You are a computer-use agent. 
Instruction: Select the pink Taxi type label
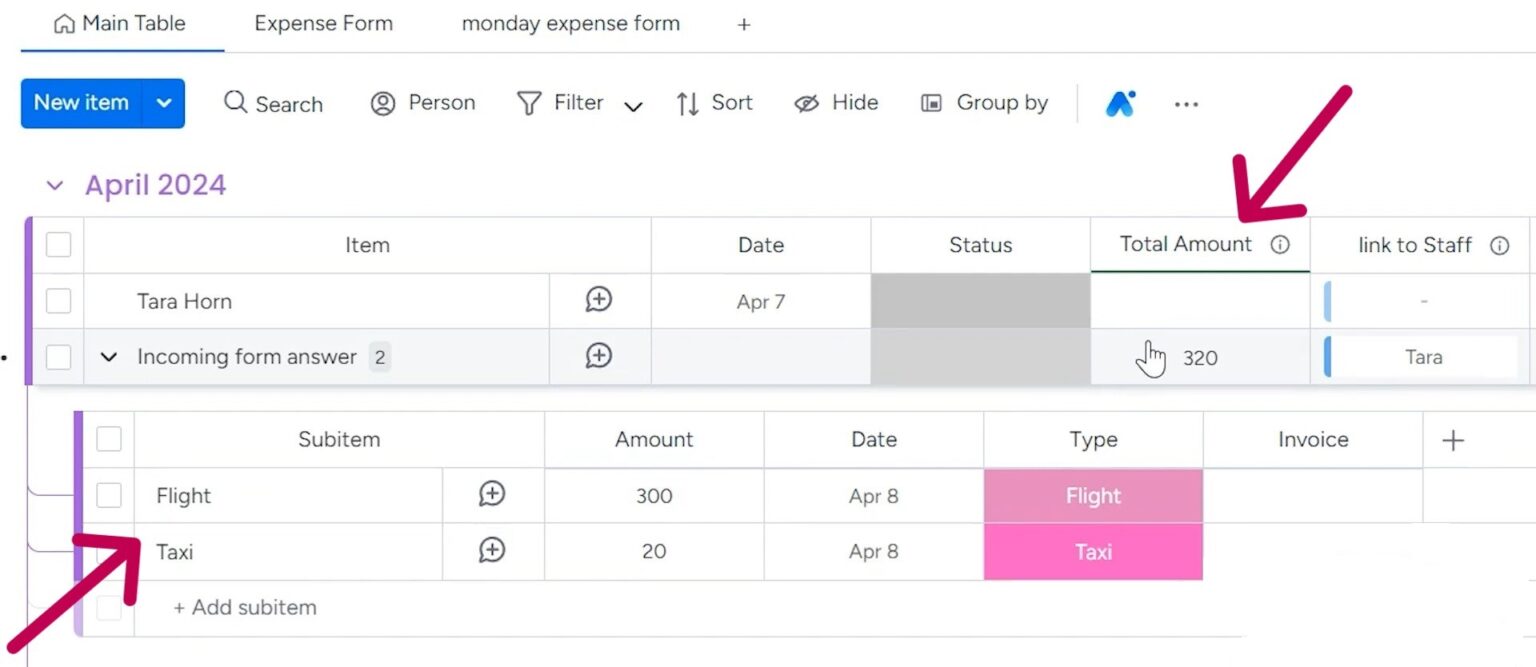[x=1093, y=551]
